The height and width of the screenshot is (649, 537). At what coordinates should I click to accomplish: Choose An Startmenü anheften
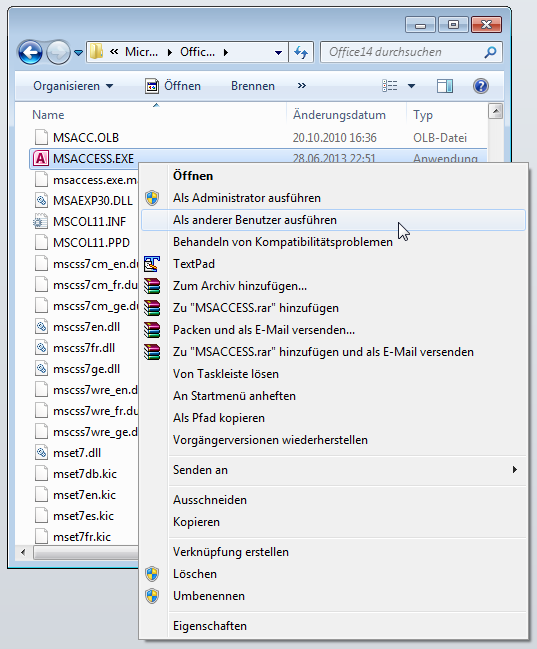tap(333, 396)
